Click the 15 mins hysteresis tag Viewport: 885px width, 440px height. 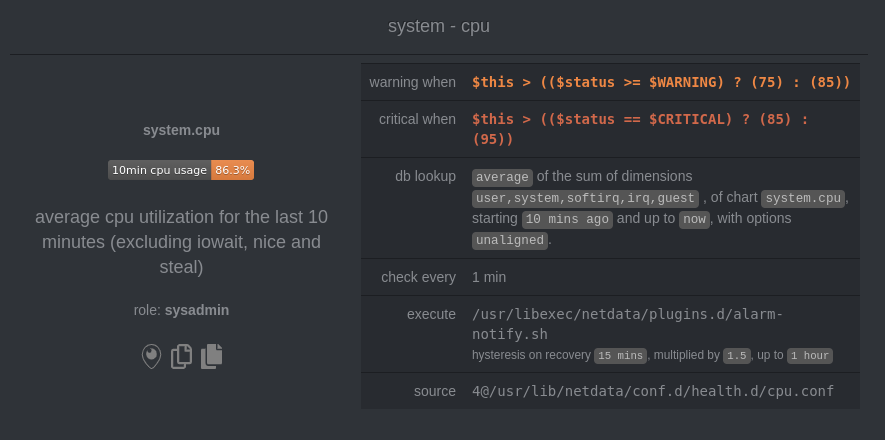point(620,356)
